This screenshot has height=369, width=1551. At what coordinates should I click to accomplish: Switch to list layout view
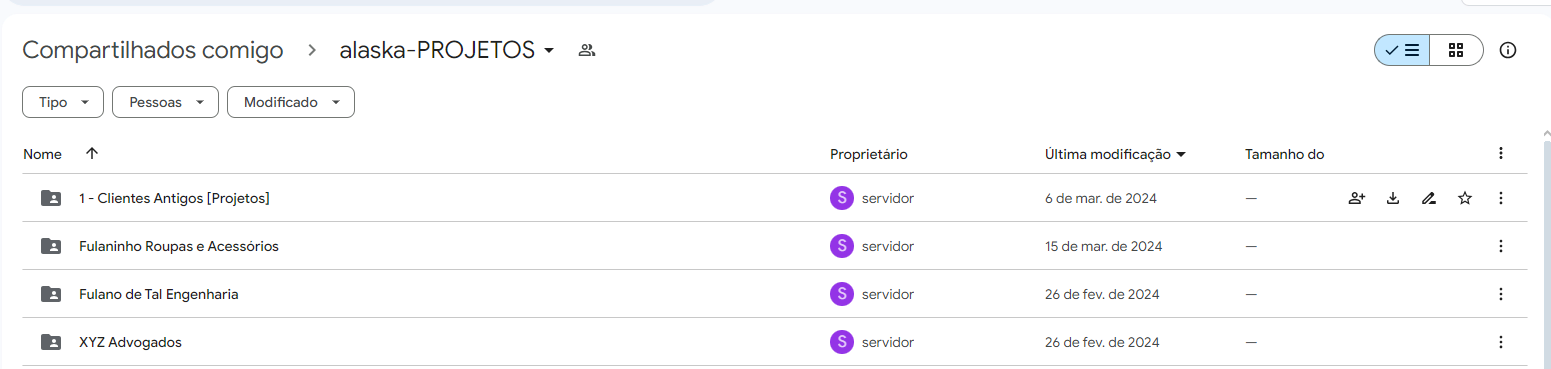point(1402,50)
